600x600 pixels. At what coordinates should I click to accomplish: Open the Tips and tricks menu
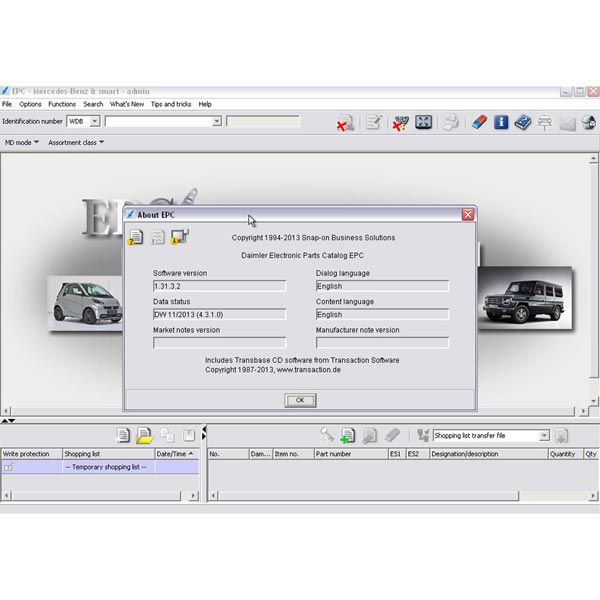click(x=171, y=104)
